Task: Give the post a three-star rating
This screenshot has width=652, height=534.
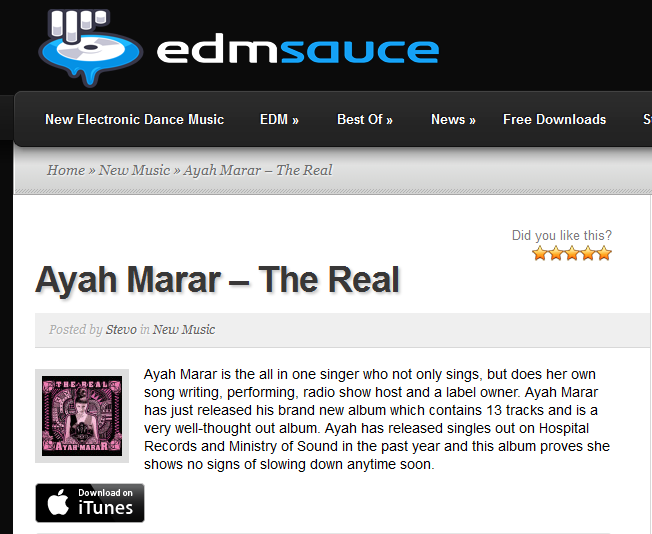Action: pyautogui.click(x=572, y=253)
